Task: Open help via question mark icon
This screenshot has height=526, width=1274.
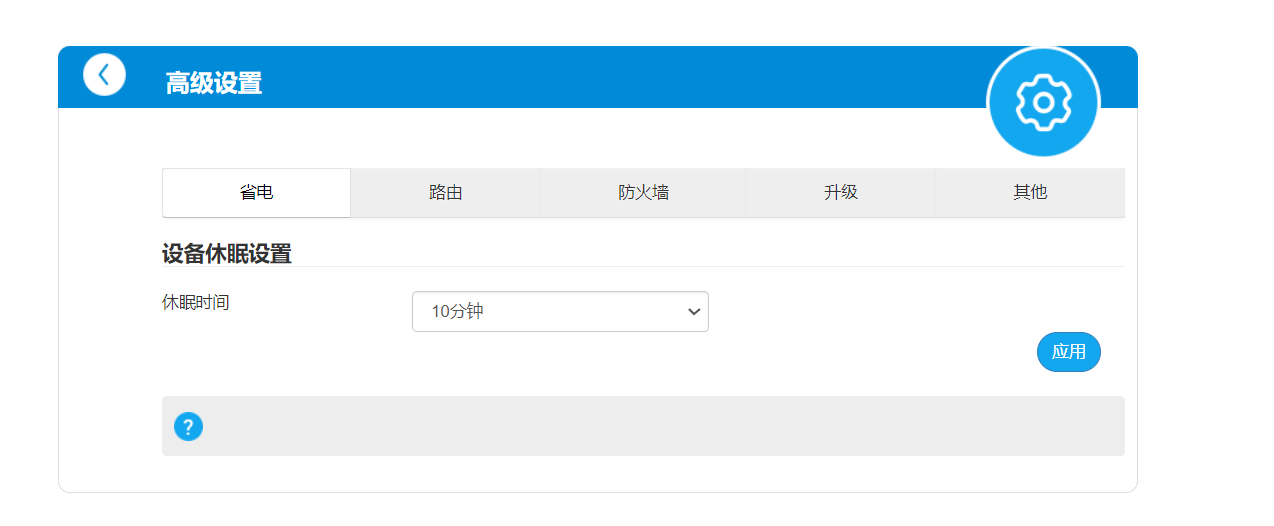Action: [x=188, y=427]
